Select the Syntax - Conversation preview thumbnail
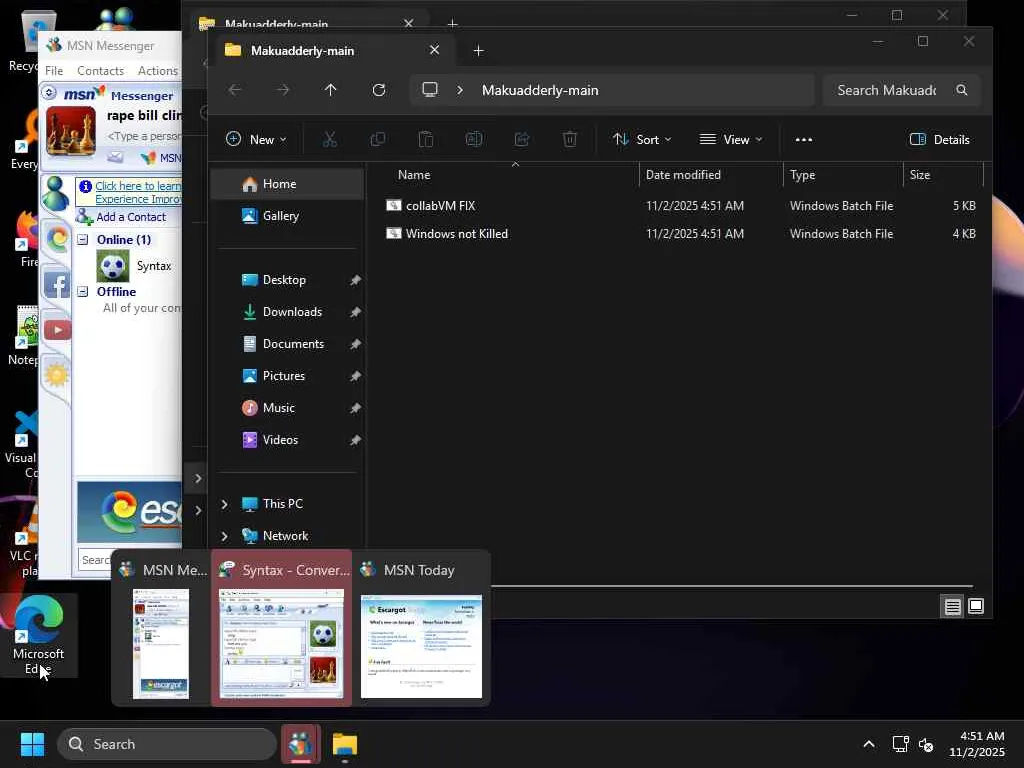The image size is (1024, 768). (x=281, y=628)
